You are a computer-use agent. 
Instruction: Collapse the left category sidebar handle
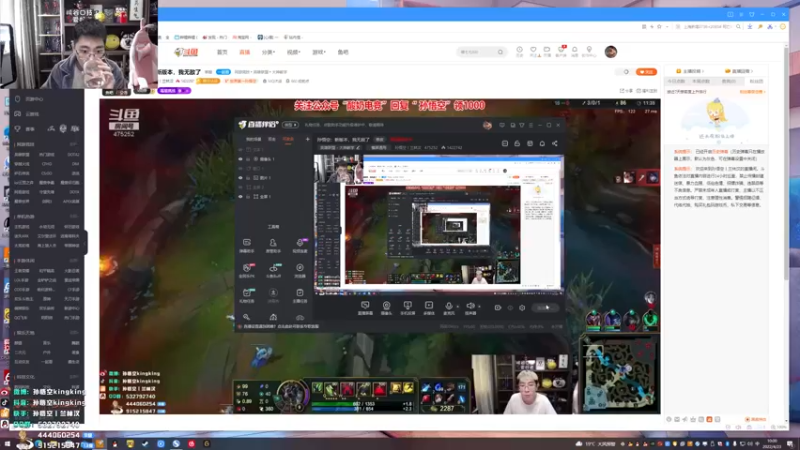pyautogui.click(x=86, y=242)
